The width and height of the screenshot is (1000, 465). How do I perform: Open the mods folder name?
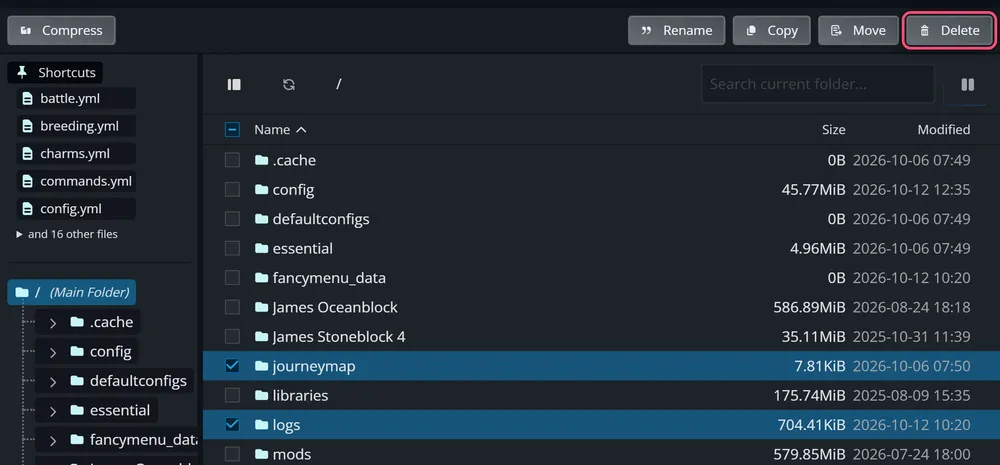(291, 454)
